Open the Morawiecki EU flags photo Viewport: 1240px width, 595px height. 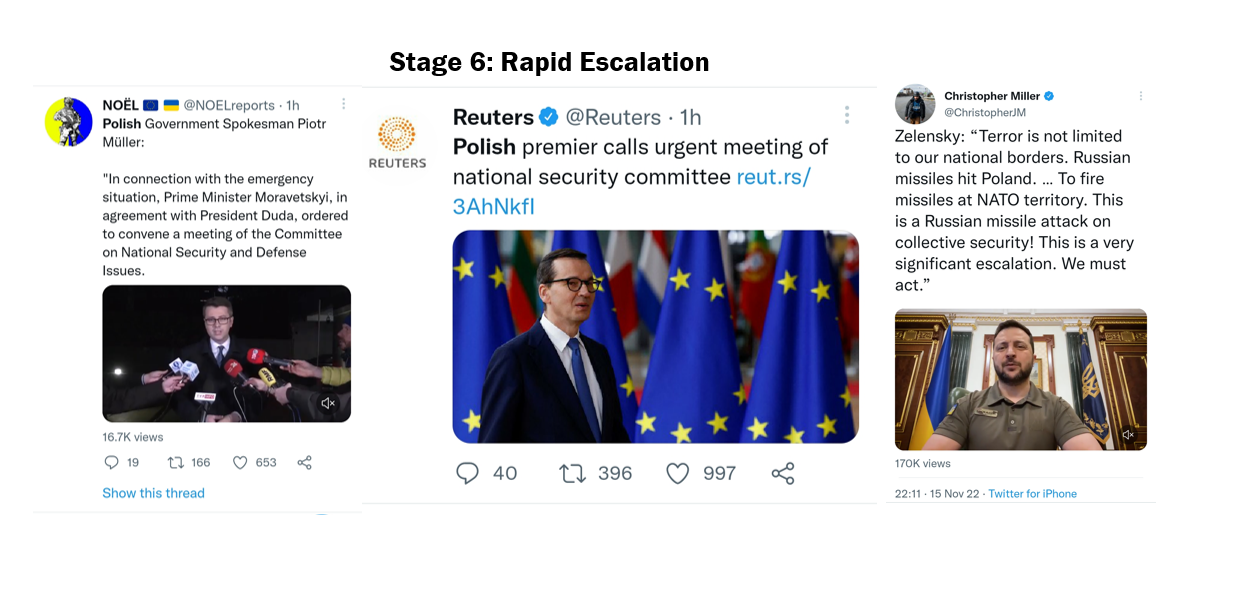click(x=655, y=336)
